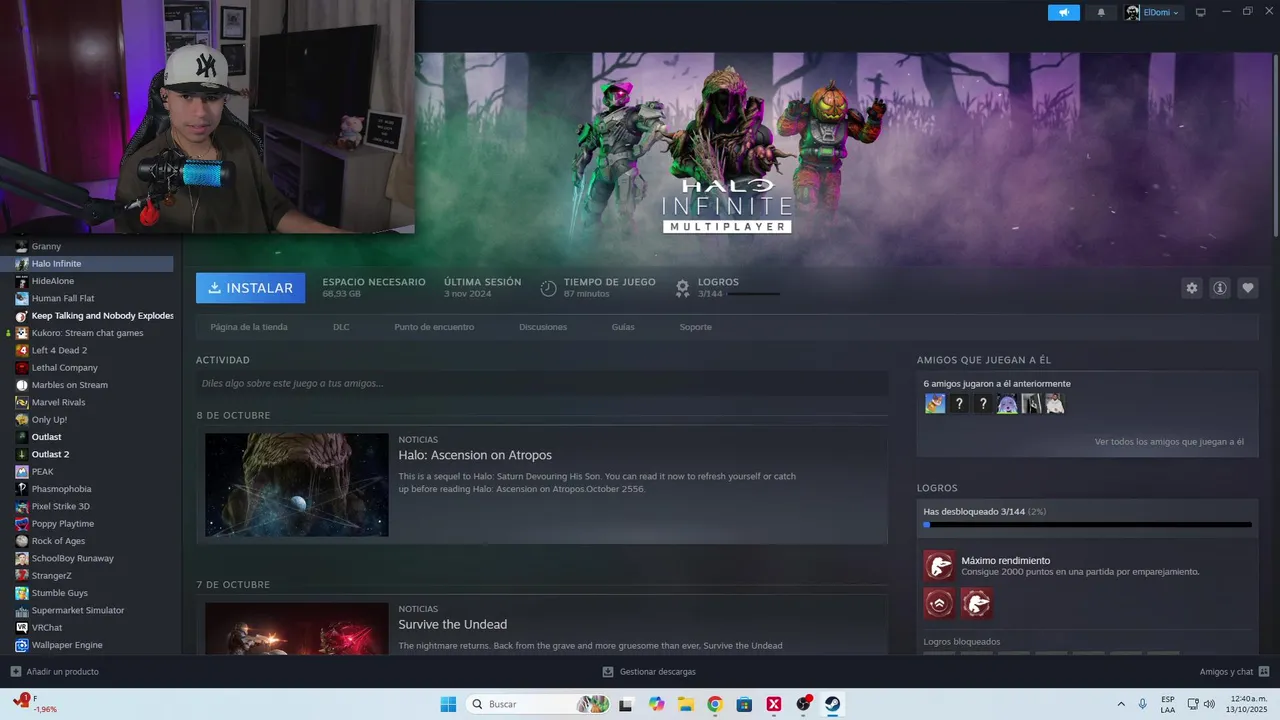1280x720 pixels.
Task: Open the notifications bell in Steam
Action: (x=1101, y=12)
